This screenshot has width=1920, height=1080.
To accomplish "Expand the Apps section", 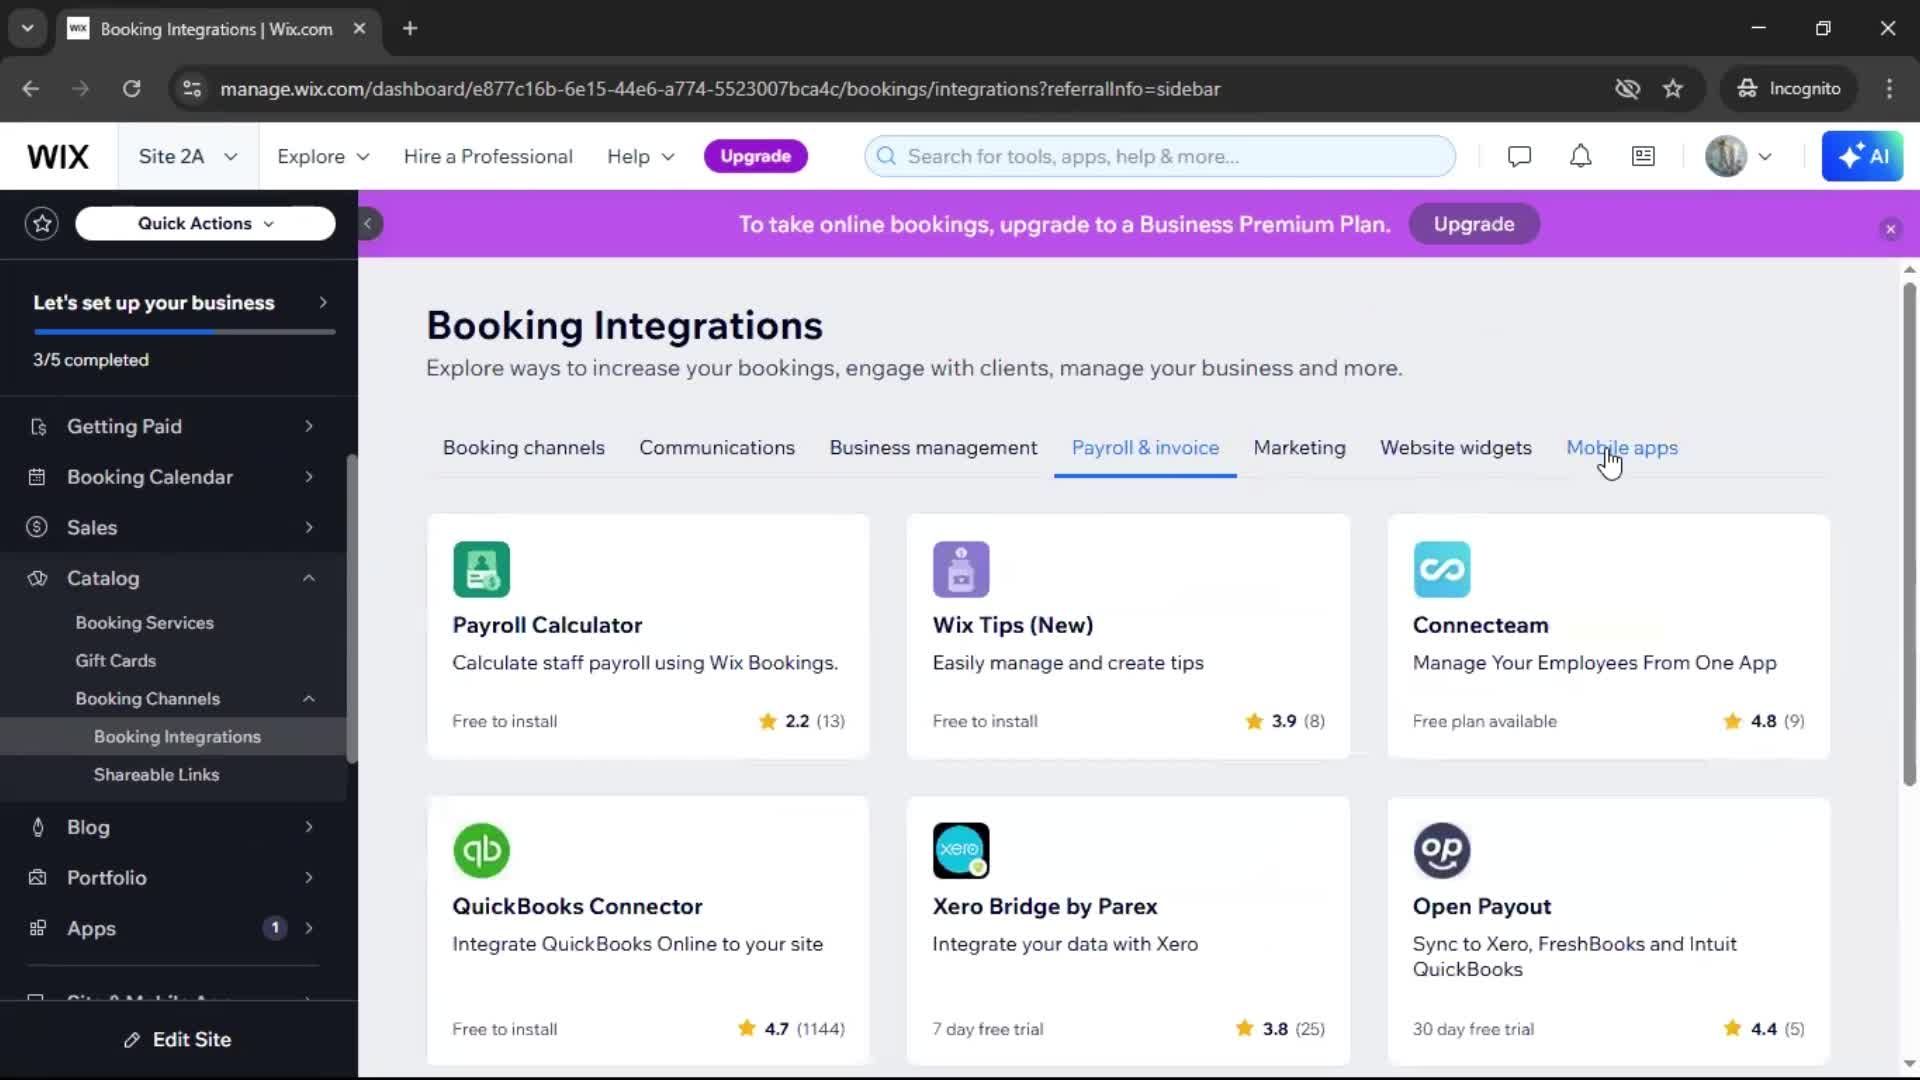I will [x=309, y=928].
